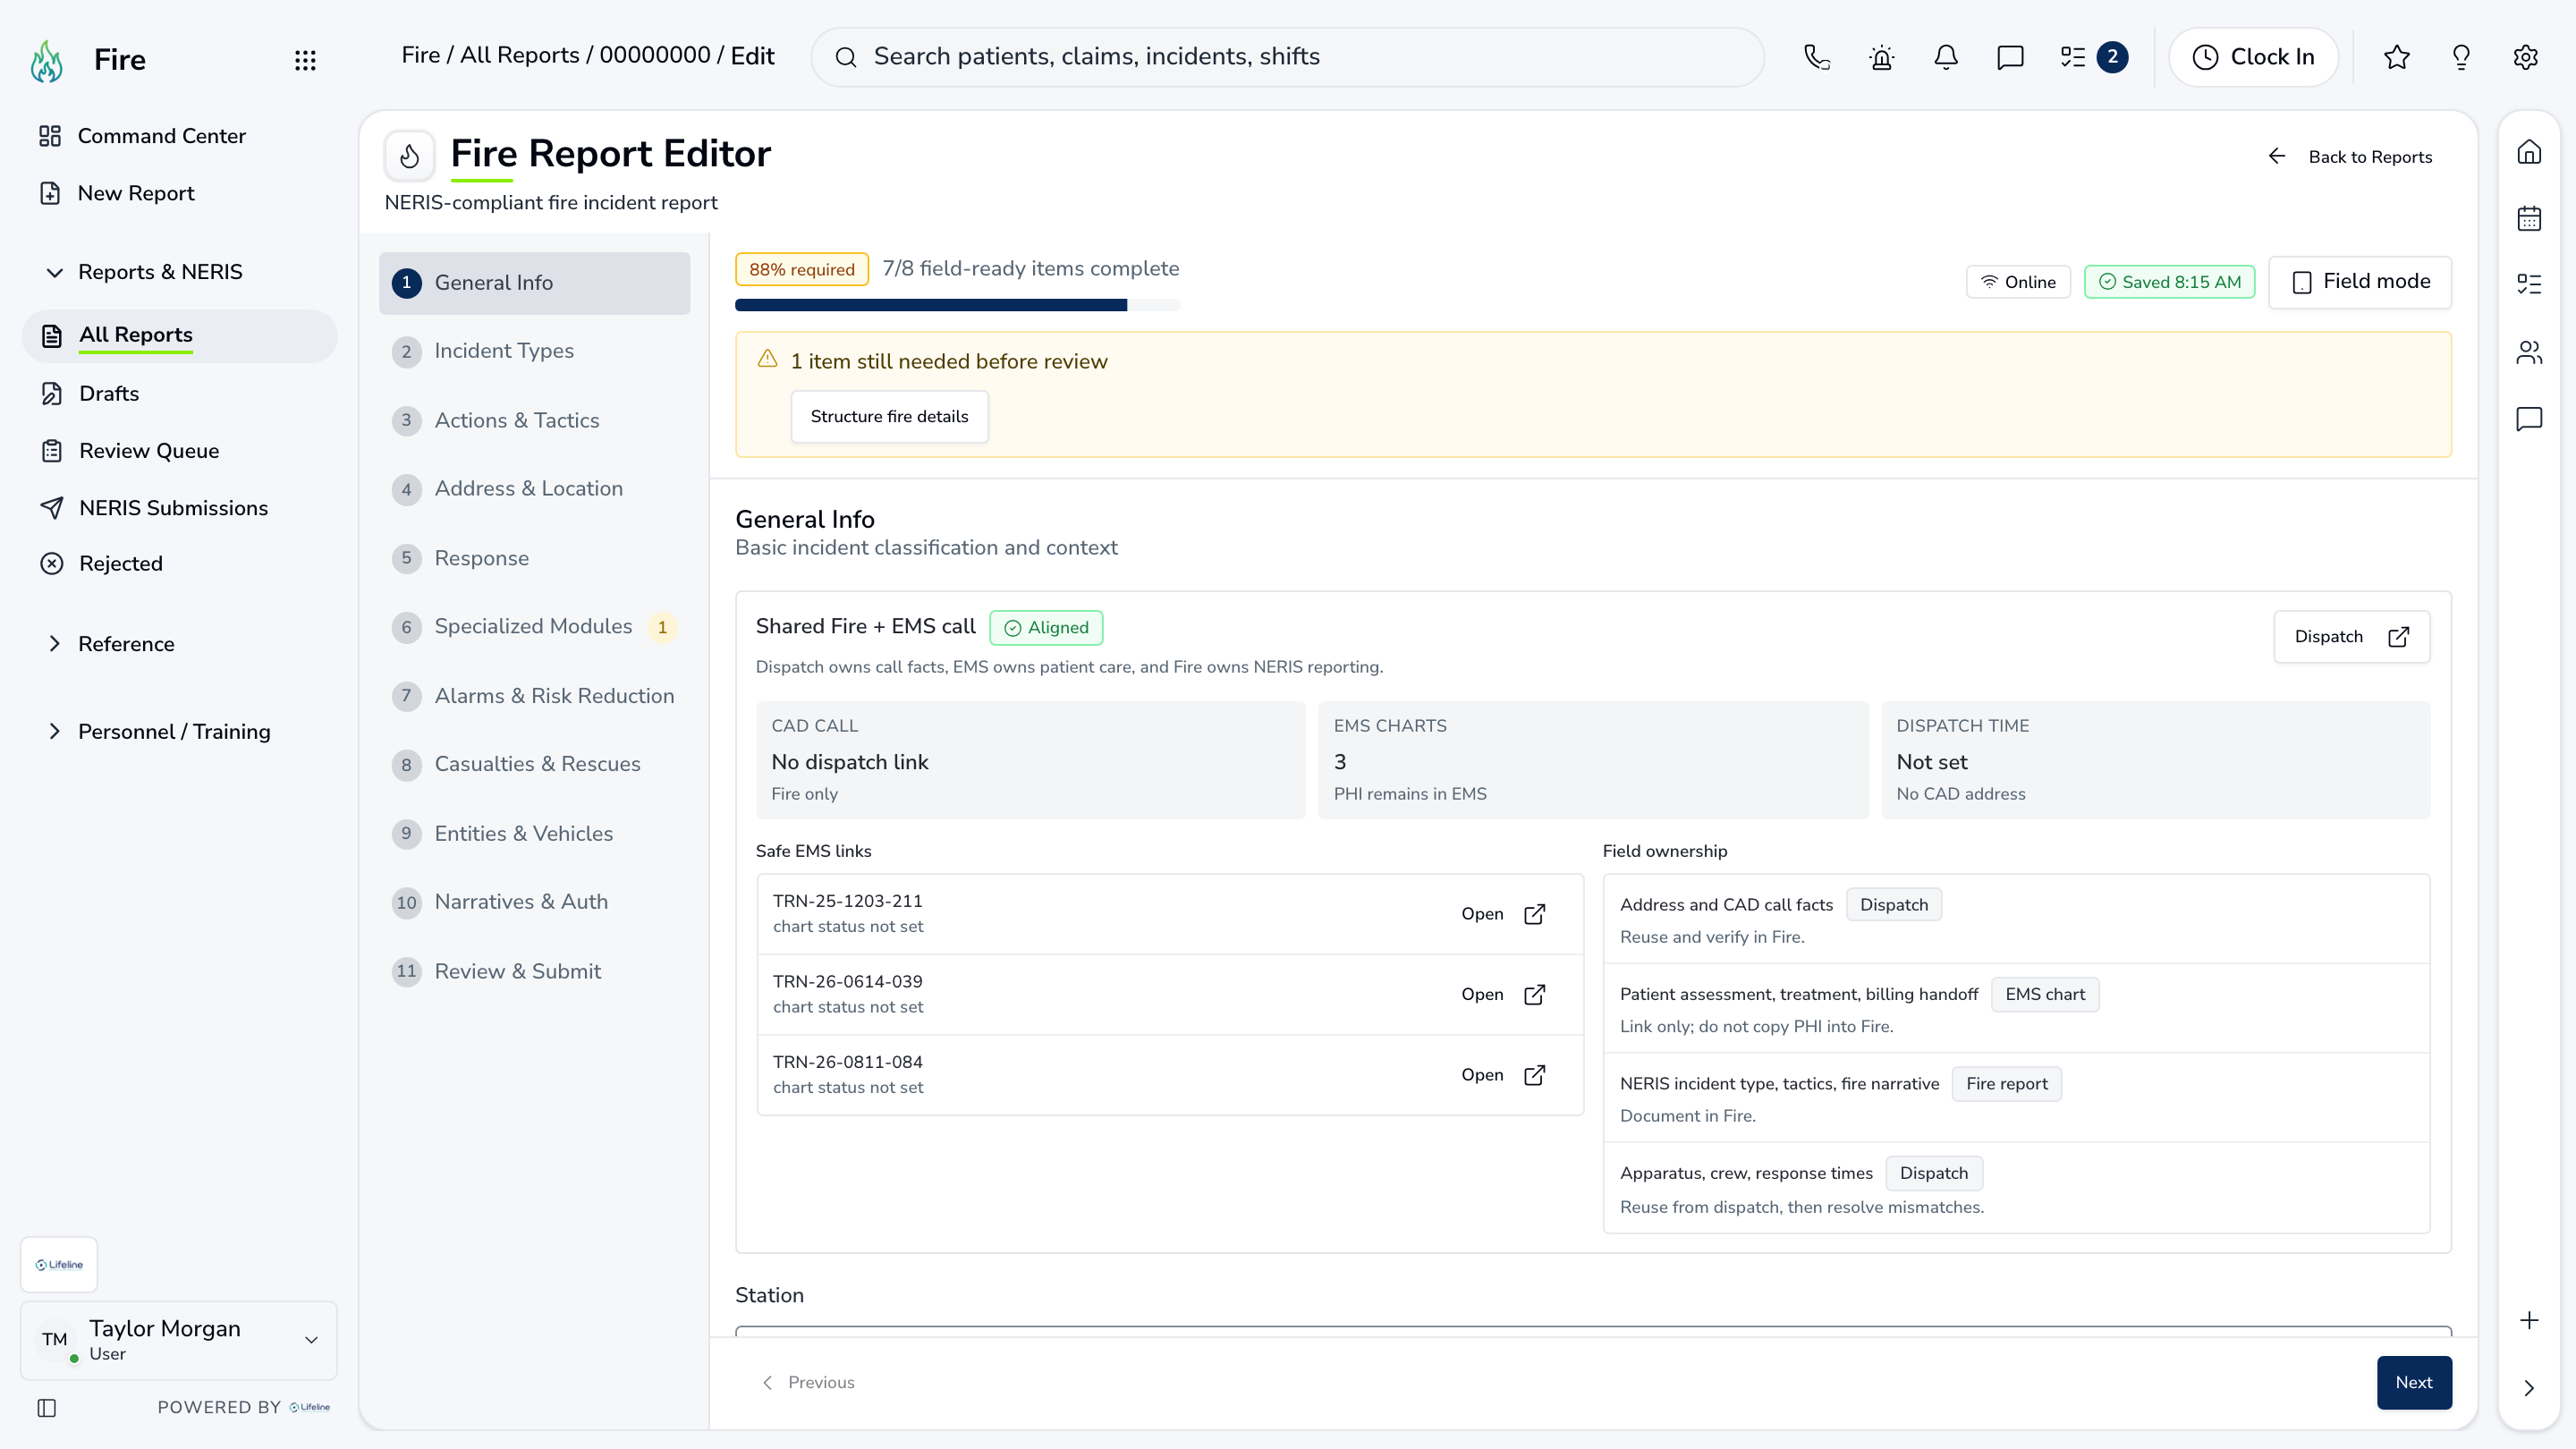This screenshot has width=2576, height=1449.
Task: Open the Taylor Morgan user menu
Action: point(179,1340)
